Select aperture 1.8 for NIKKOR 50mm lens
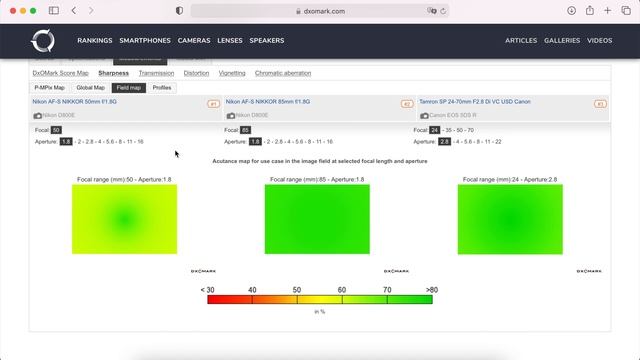 tap(66, 142)
